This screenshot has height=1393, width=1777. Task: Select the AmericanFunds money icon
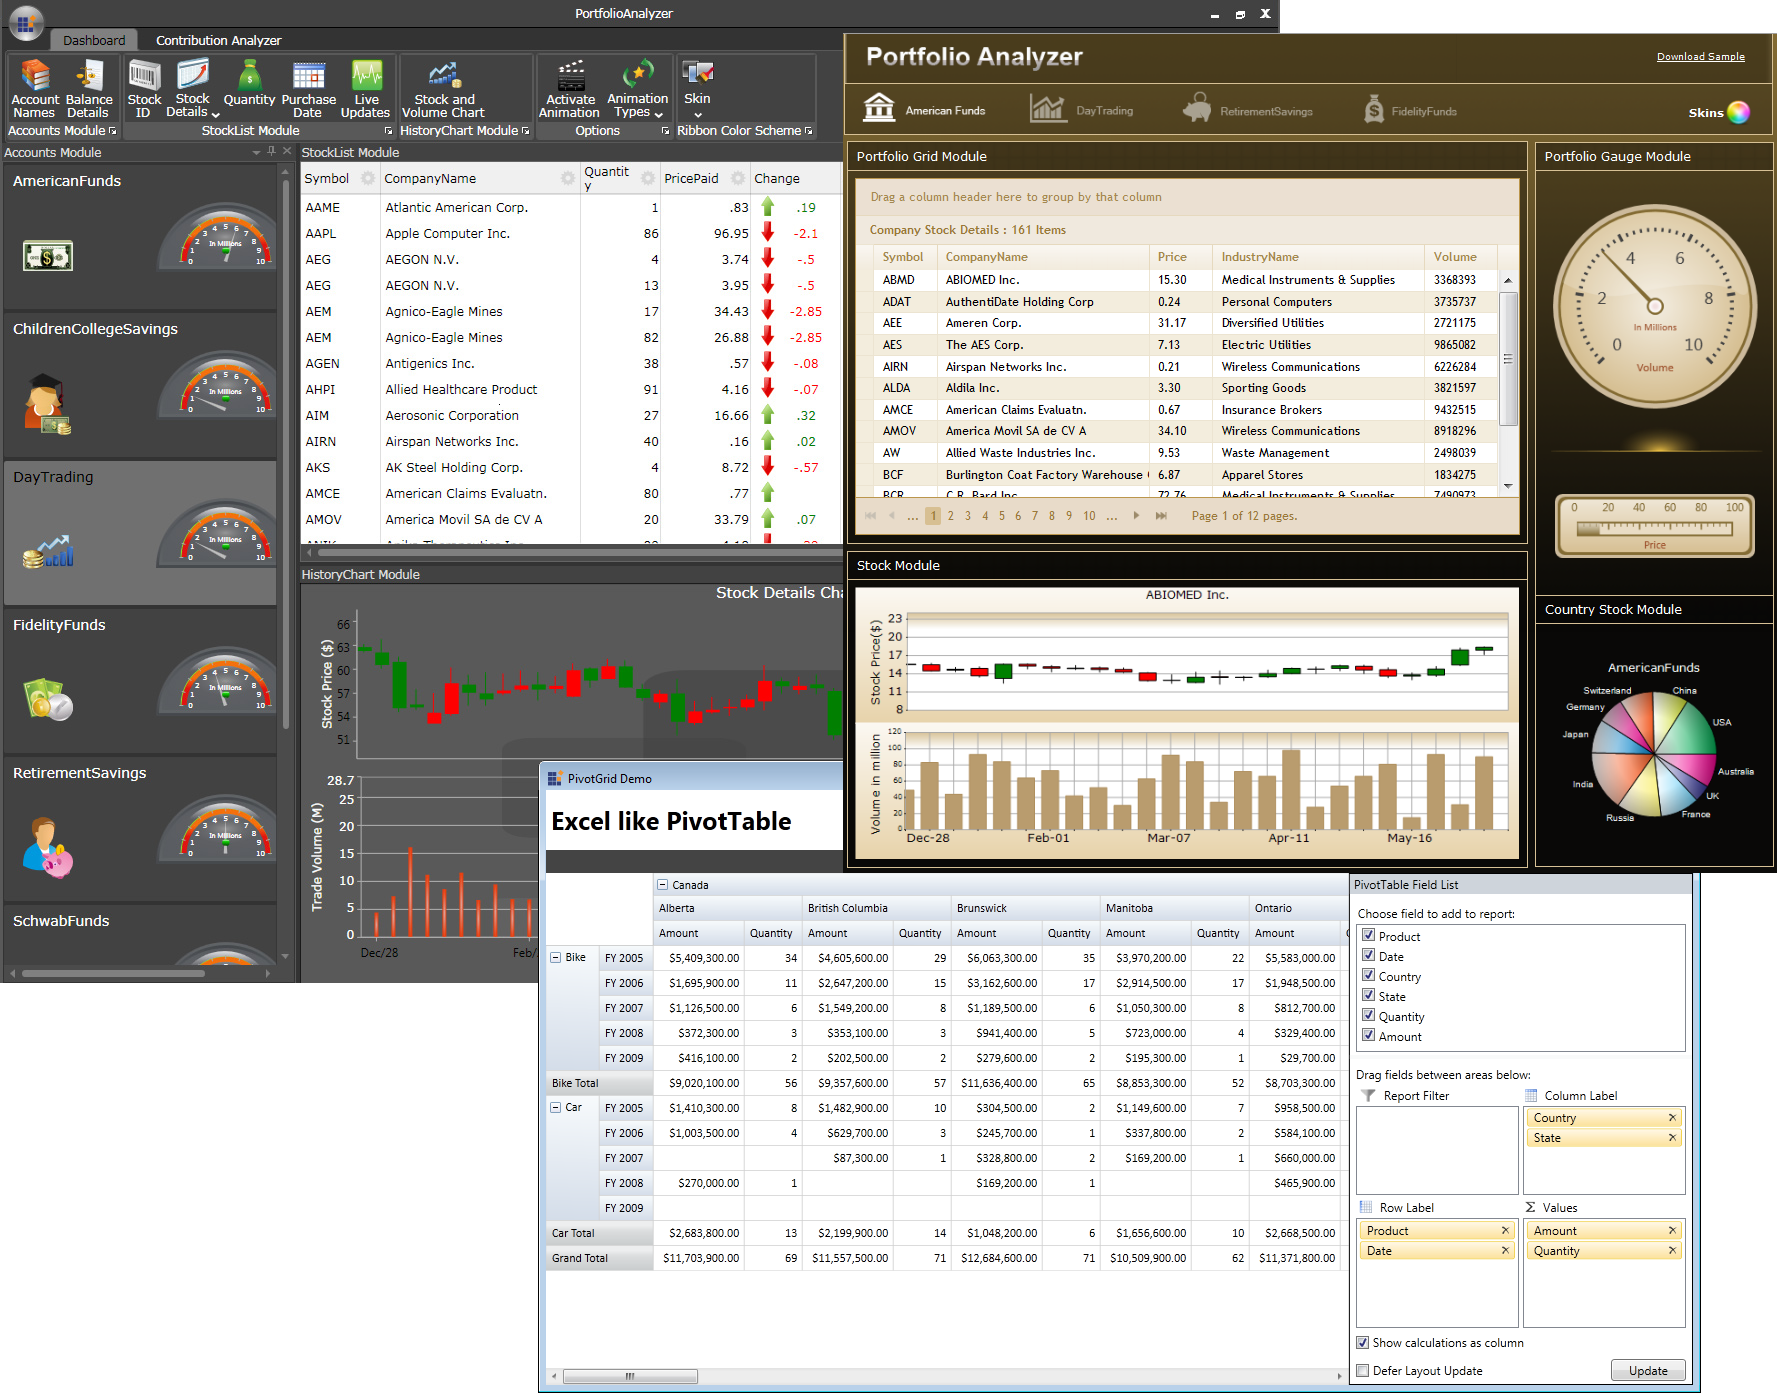[48, 257]
